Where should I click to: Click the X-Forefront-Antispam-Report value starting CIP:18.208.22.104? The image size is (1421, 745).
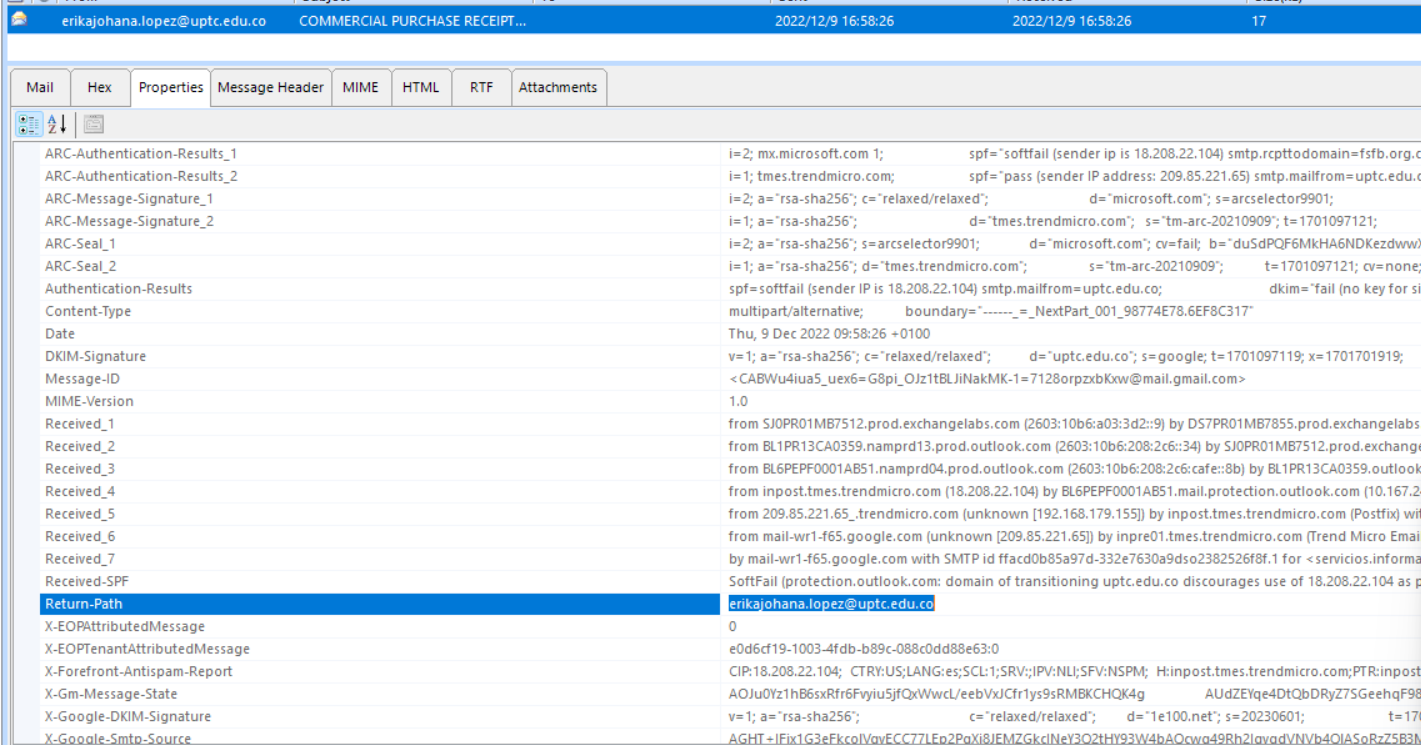[1074, 671]
